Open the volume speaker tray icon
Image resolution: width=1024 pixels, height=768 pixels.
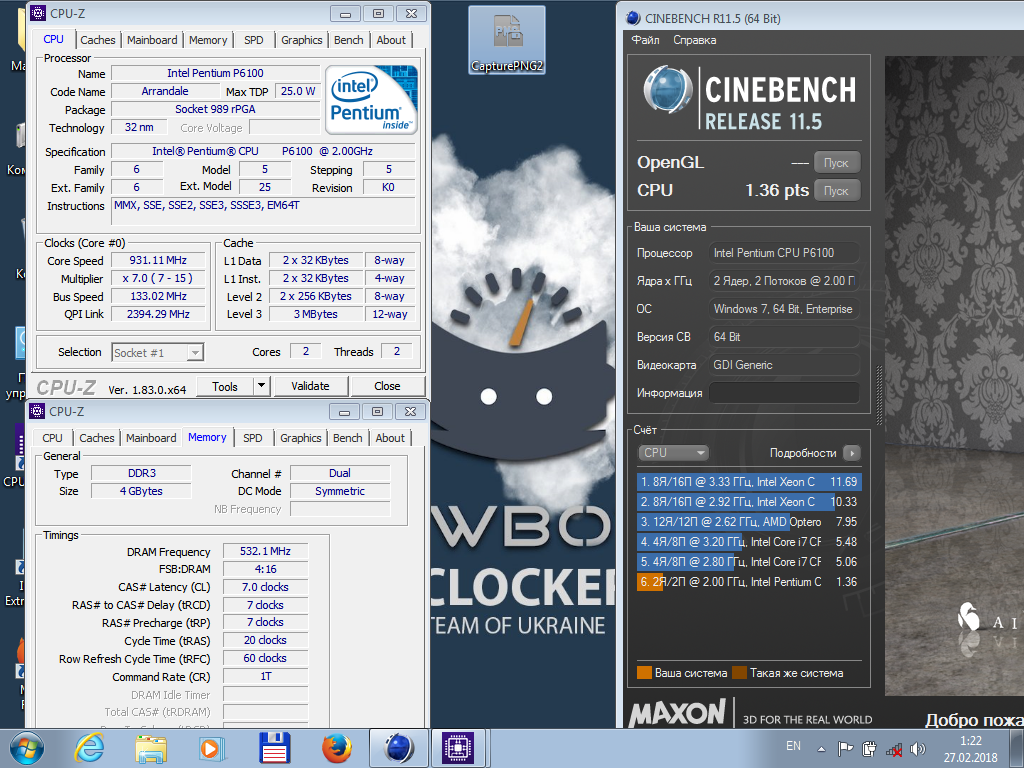pyautogui.click(x=918, y=749)
